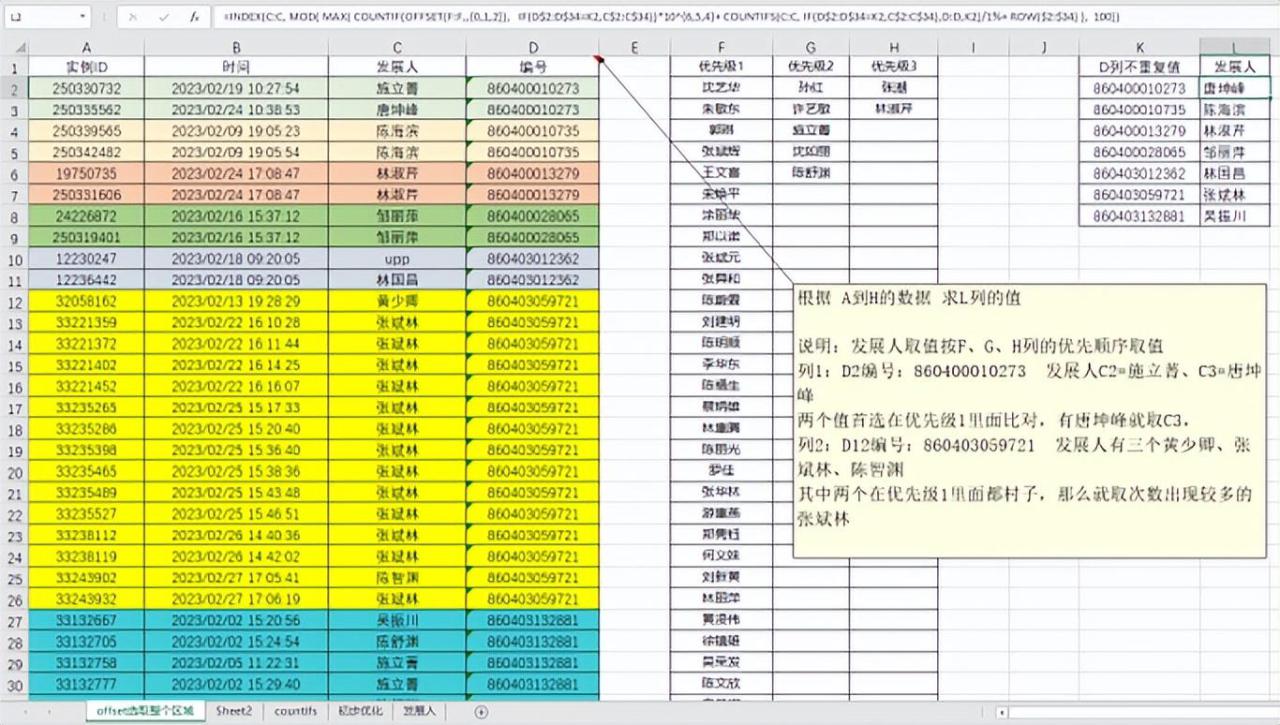Click cell with ID 32058162
The height and width of the screenshot is (725, 1280).
click(87, 301)
